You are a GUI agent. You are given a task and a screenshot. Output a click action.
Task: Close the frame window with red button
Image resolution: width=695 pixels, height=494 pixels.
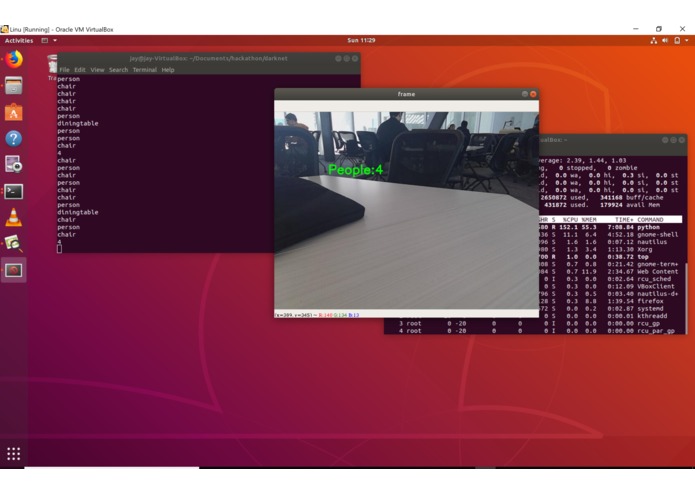[x=533, y=94]
